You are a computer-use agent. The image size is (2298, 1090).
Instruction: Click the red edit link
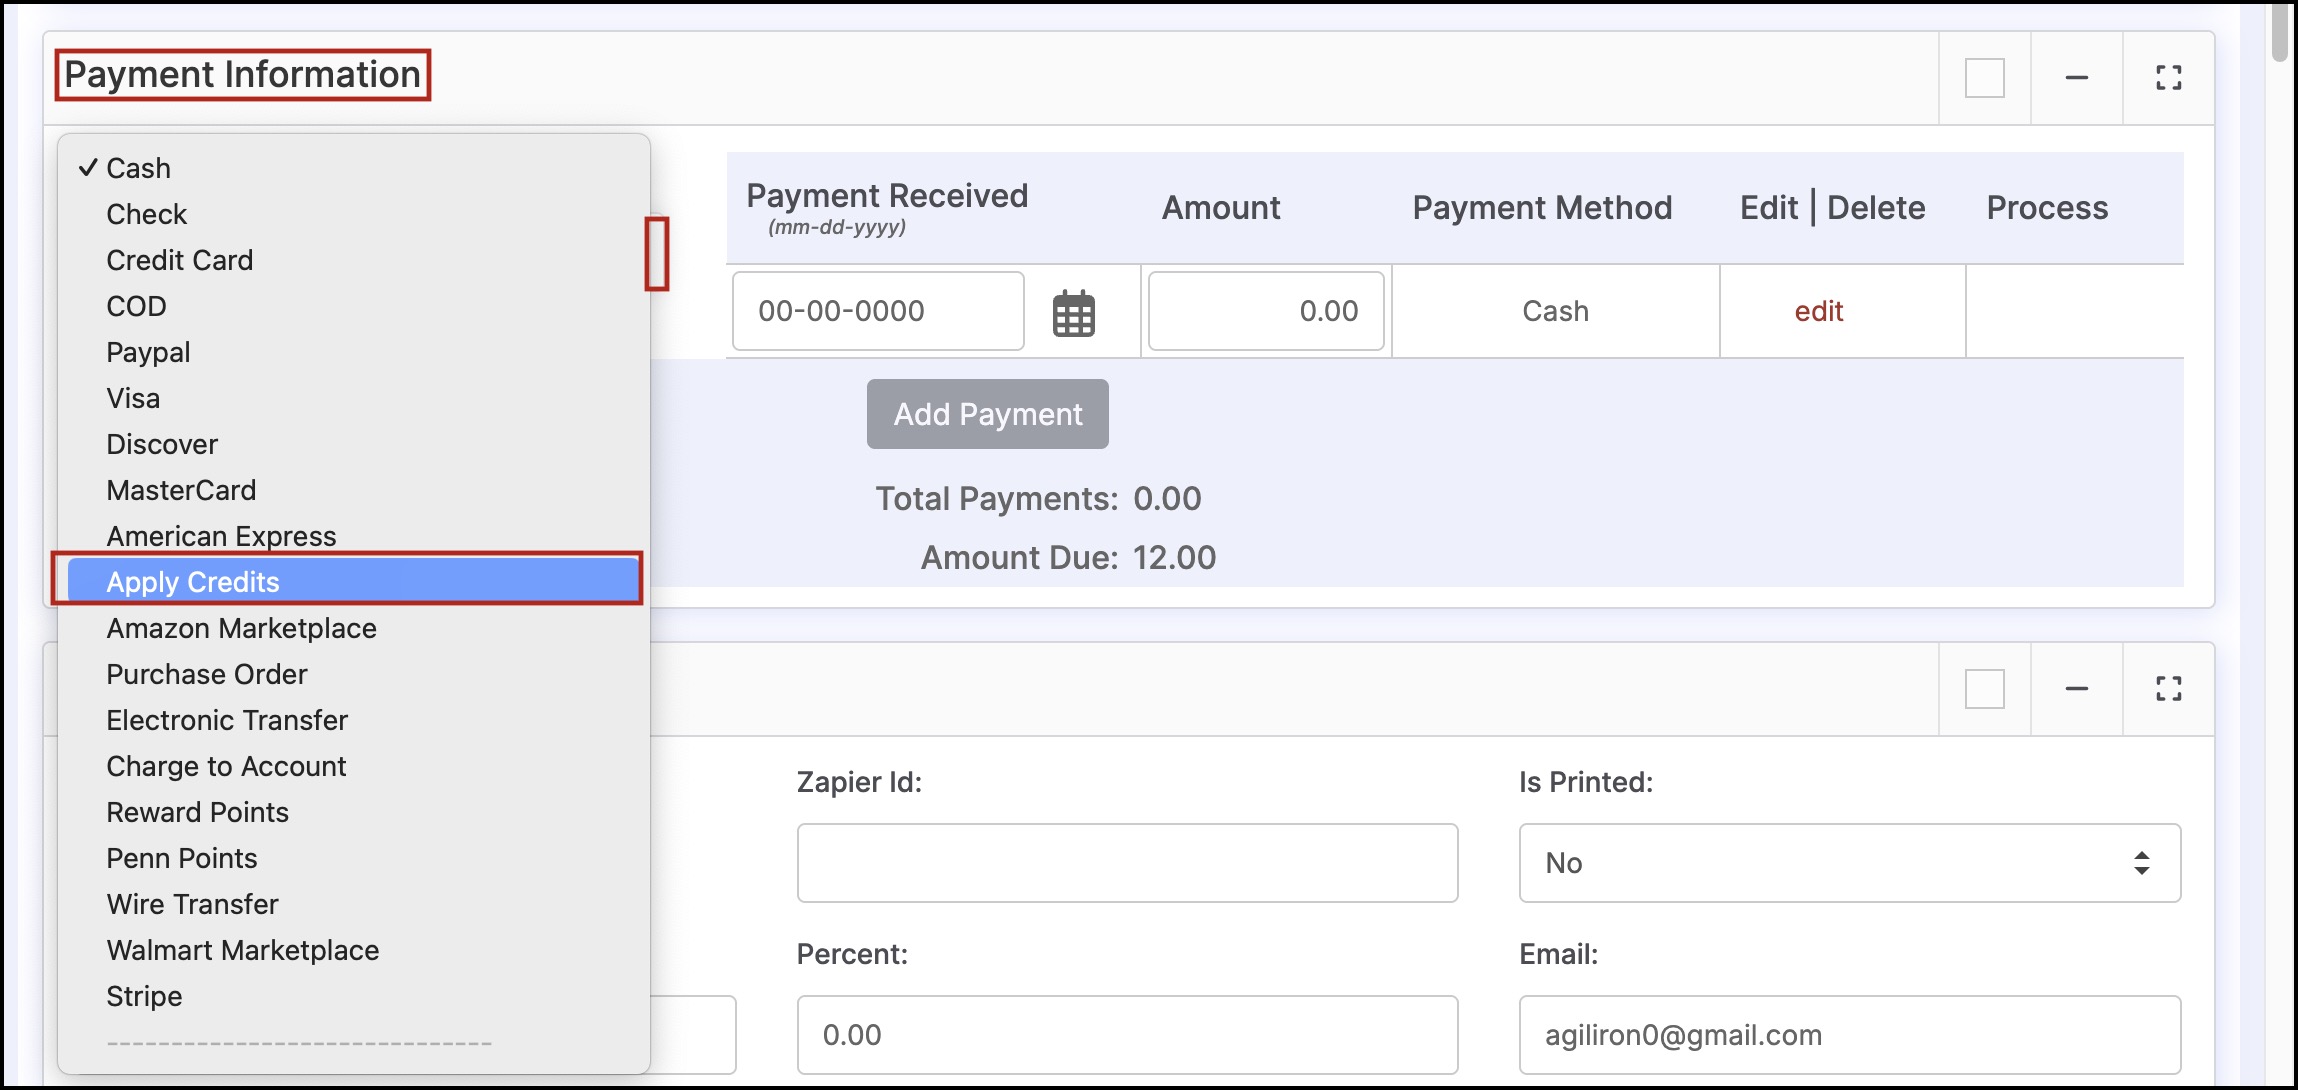pos(1818,311)
